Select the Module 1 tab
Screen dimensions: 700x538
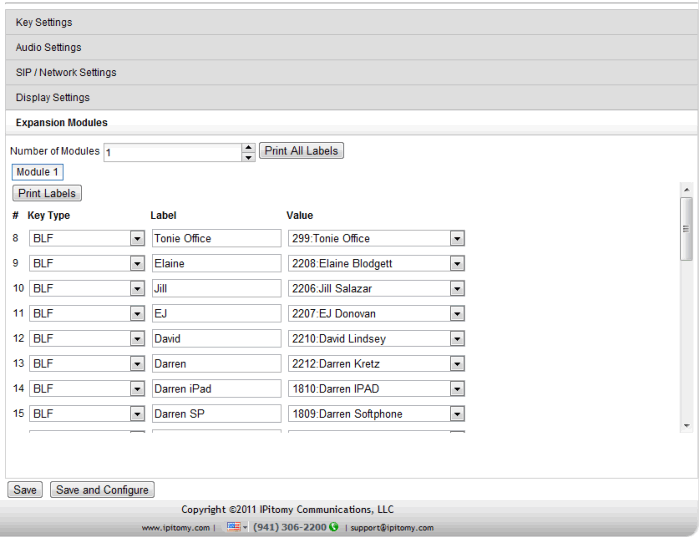[38, 172]
